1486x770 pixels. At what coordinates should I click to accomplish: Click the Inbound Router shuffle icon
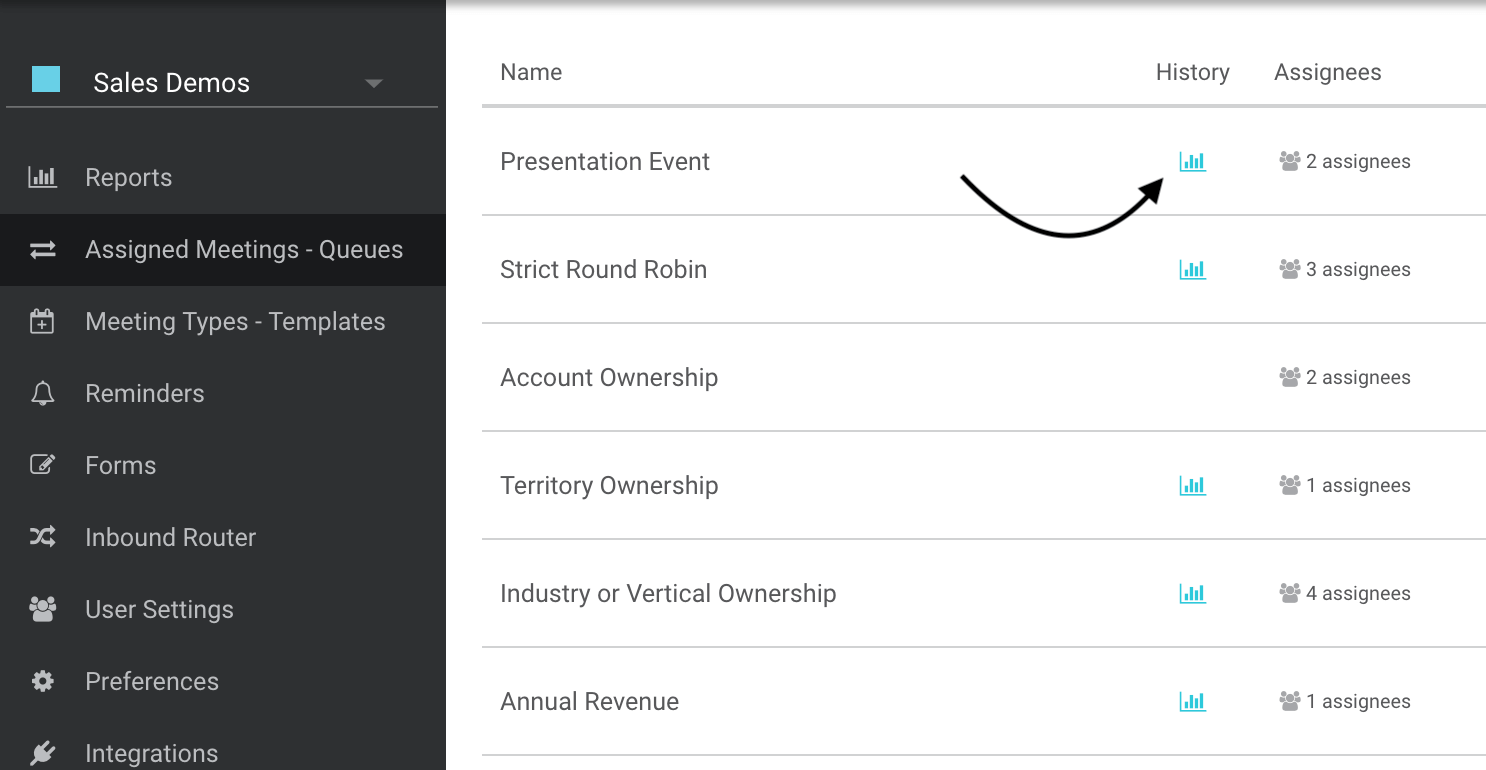42,538
